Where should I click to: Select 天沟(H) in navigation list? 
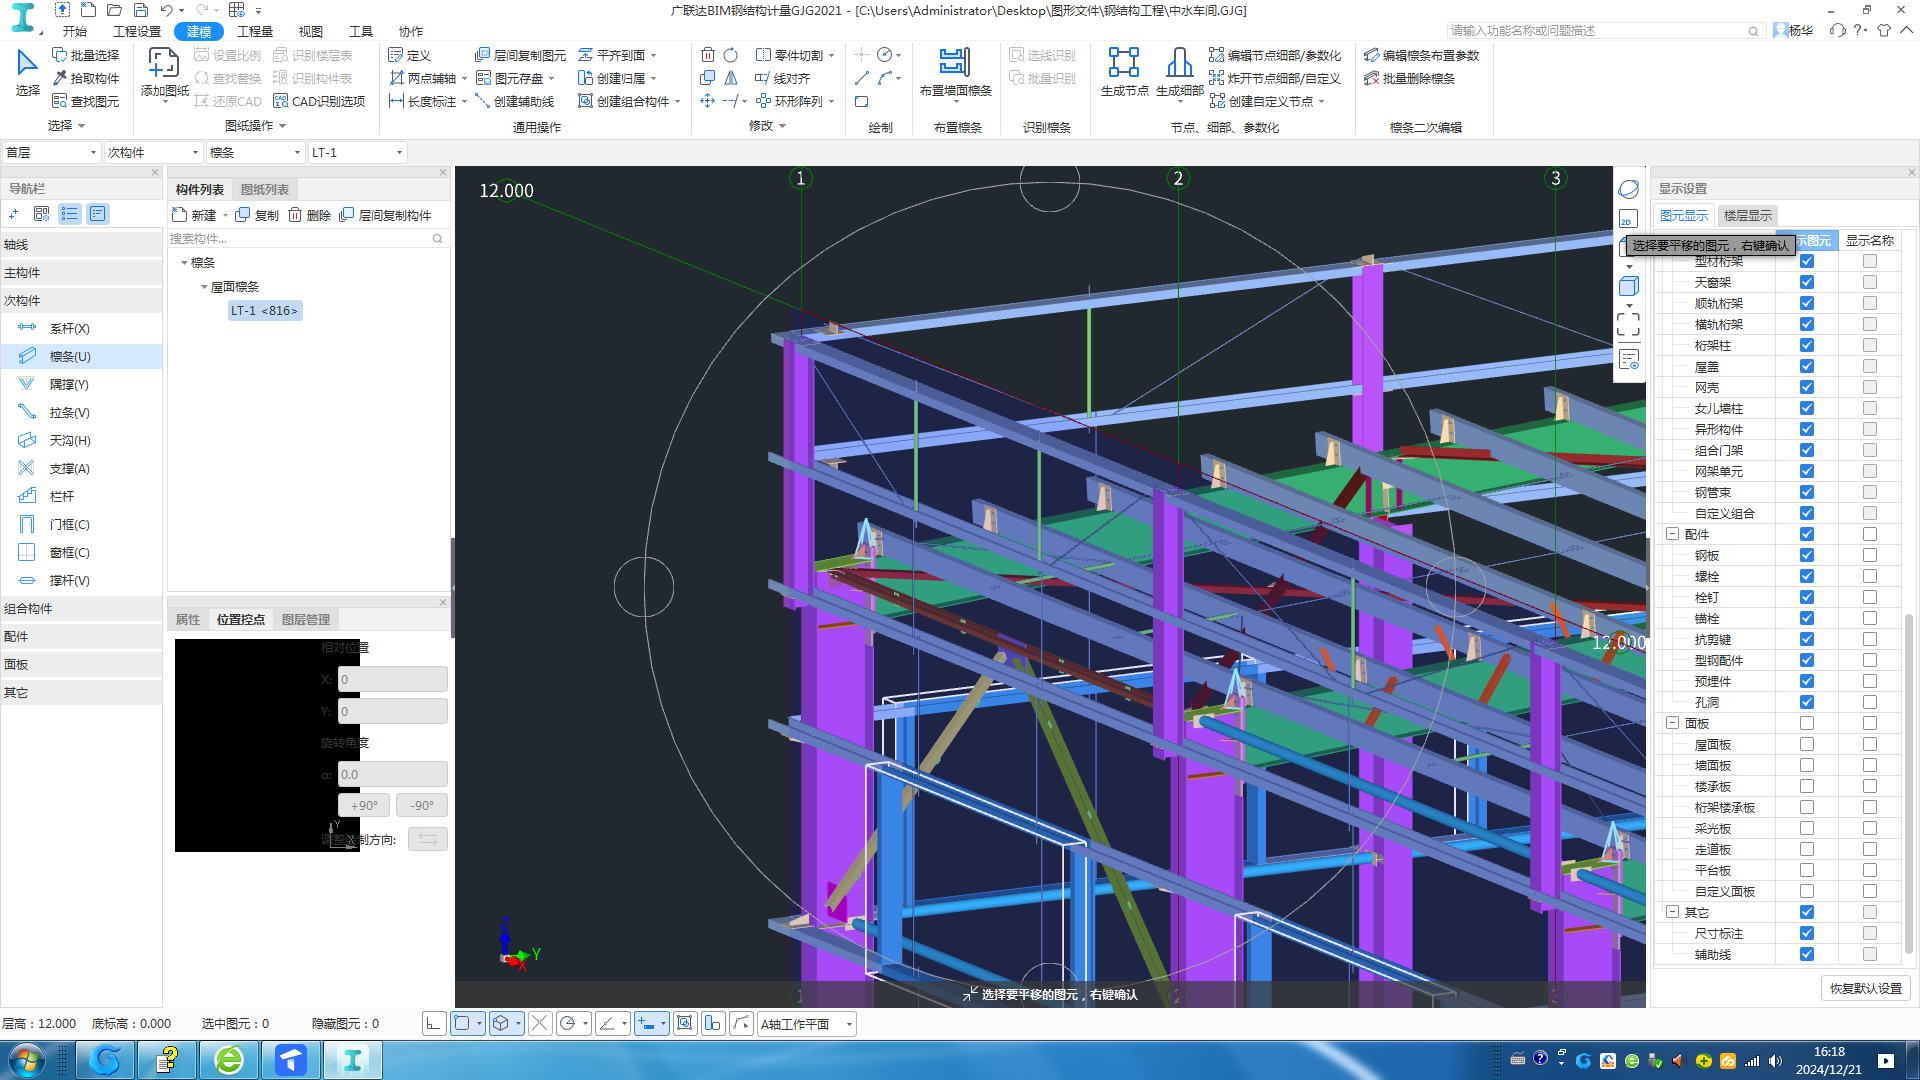click(x=81, y=440)
